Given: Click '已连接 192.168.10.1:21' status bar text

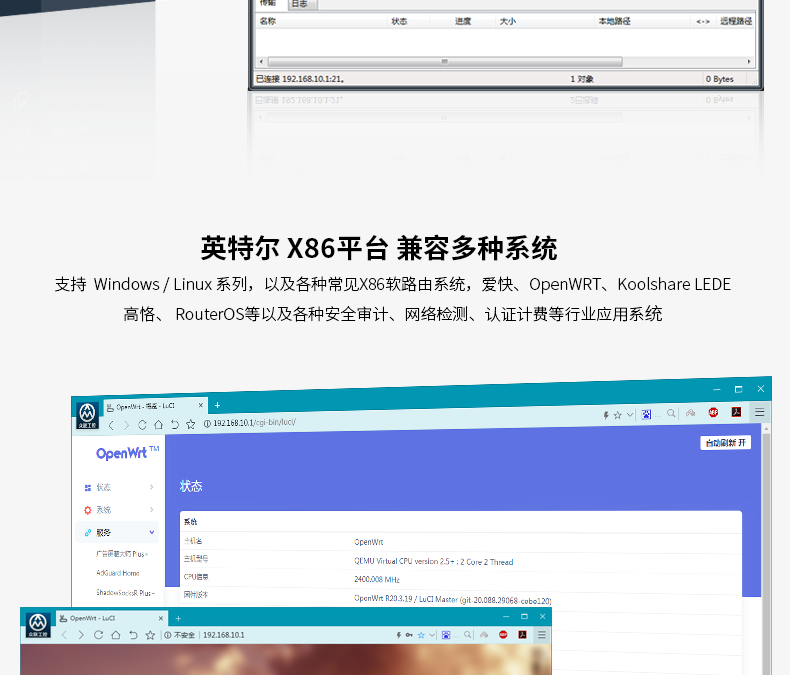Looking at the screenshot, I should 300,79.
